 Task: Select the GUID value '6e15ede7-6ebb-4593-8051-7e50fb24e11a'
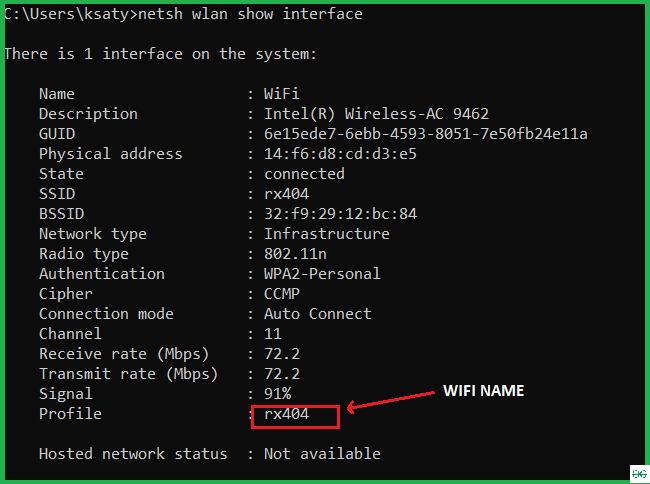click(x=426, y=134)
